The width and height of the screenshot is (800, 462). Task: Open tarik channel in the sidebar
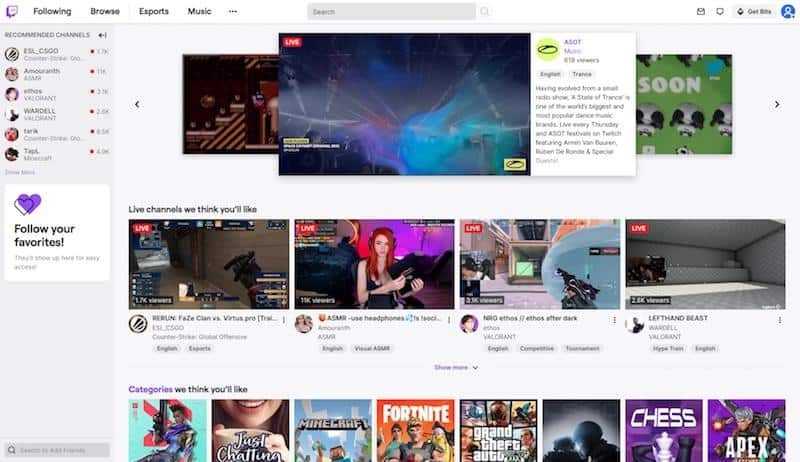pos(57,134)
